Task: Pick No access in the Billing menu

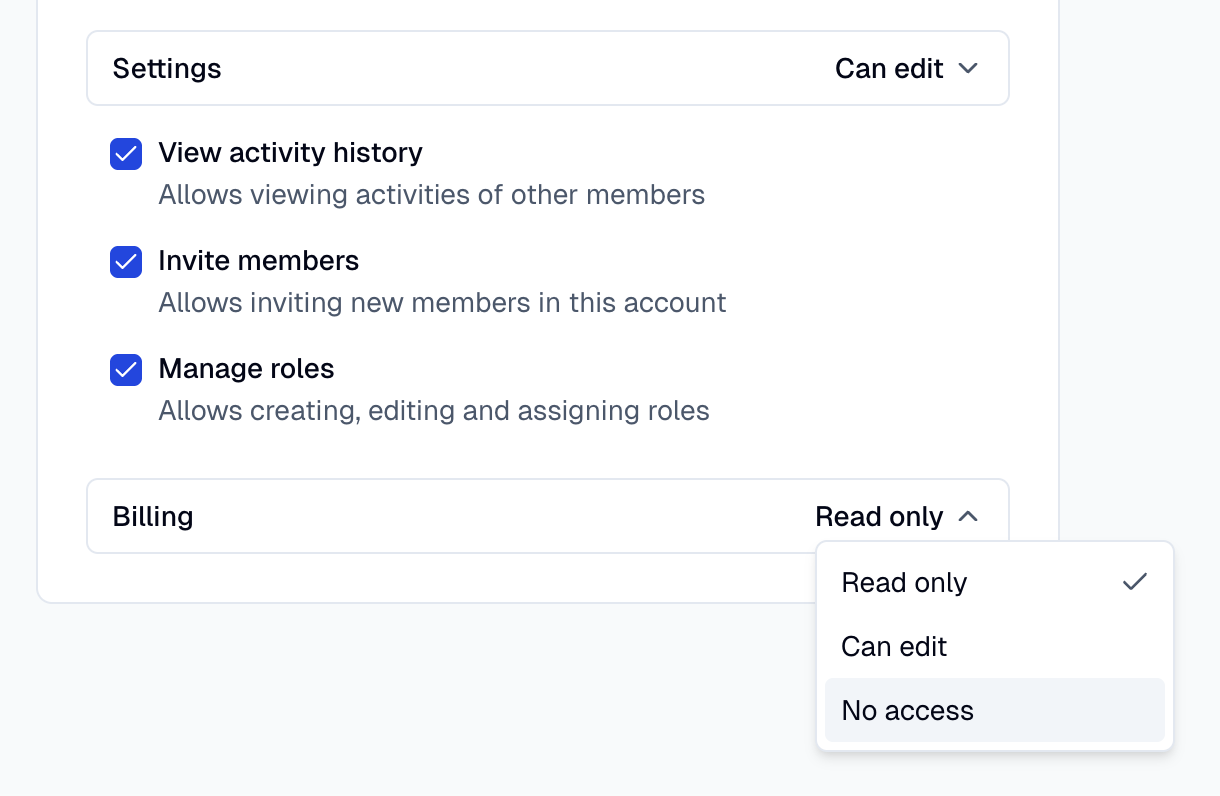Action: tap(995, 710)
